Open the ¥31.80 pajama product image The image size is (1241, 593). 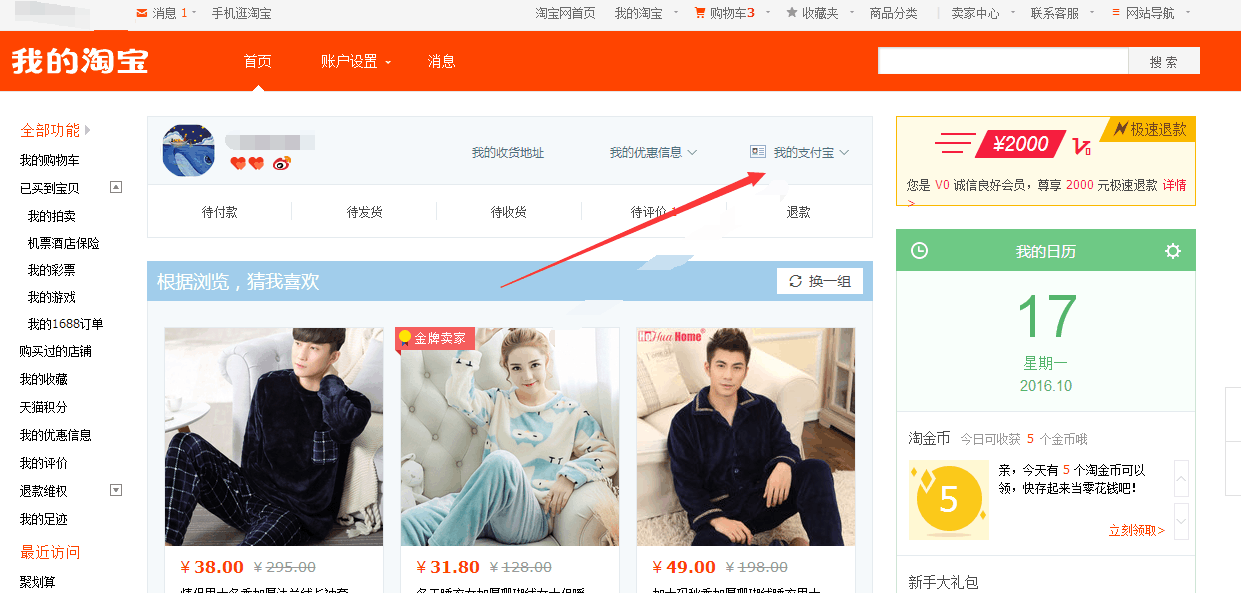pyautogui.click(x=510, y=436)
